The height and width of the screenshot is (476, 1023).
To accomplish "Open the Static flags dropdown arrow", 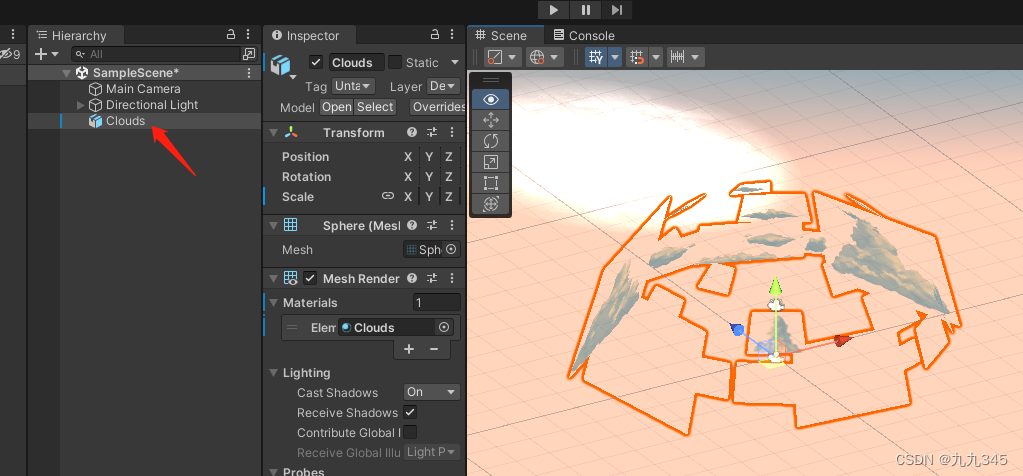I will click(x=455, y=63).
